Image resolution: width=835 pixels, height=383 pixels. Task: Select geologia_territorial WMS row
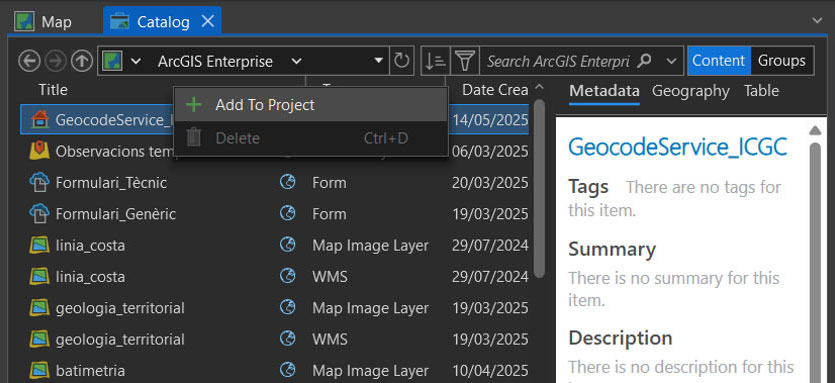point(275,339)
